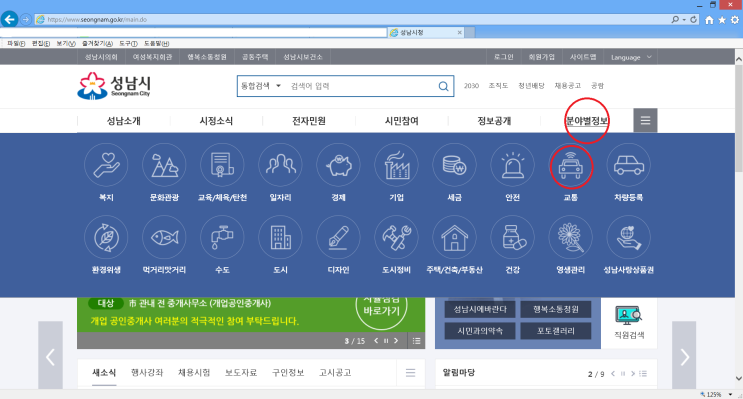Open the browser zoom level dropdown
Image resolution: width=743 pixels, height=399 pixels.
pos(730,394)
